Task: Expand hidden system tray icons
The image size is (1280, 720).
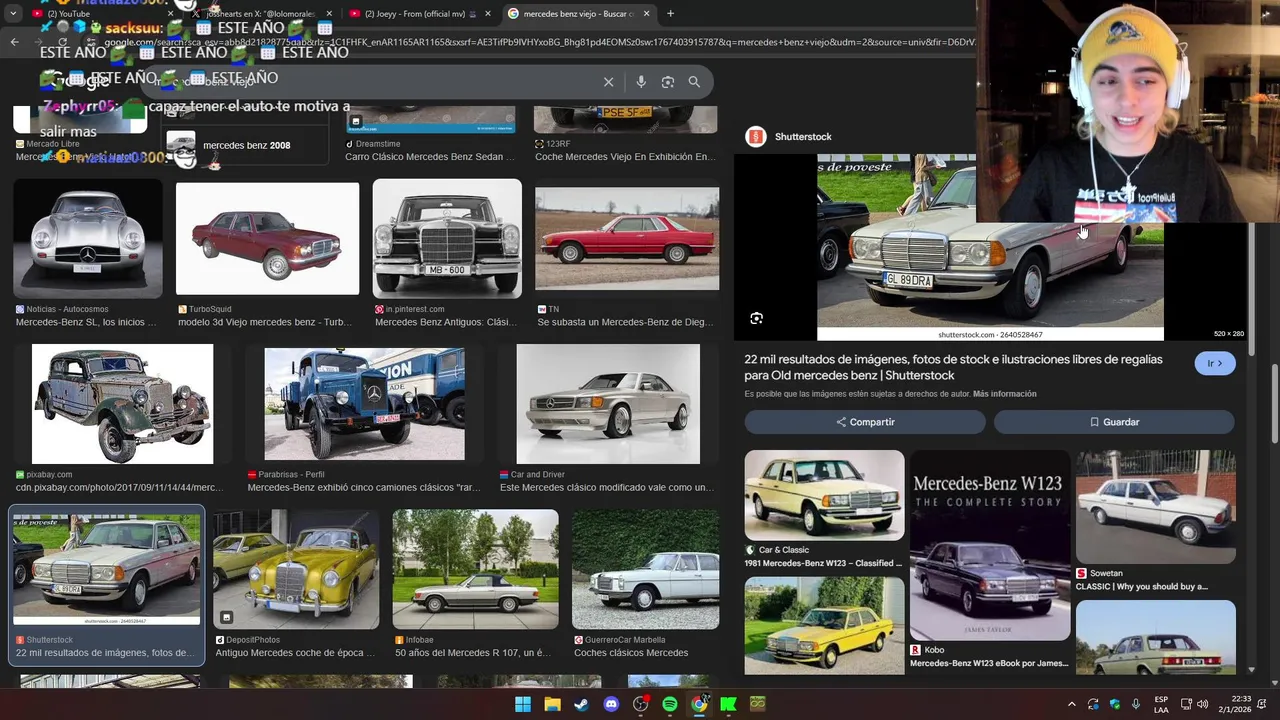Action: tap(1072, 704)
